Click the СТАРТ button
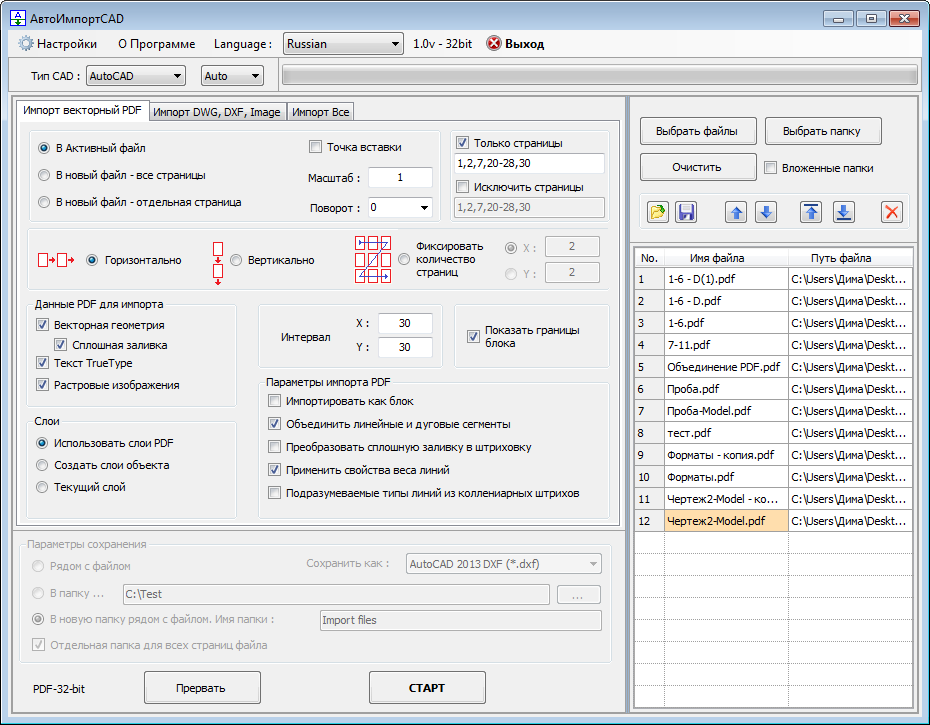Screen dimensions: 930x725 (427, 687)
